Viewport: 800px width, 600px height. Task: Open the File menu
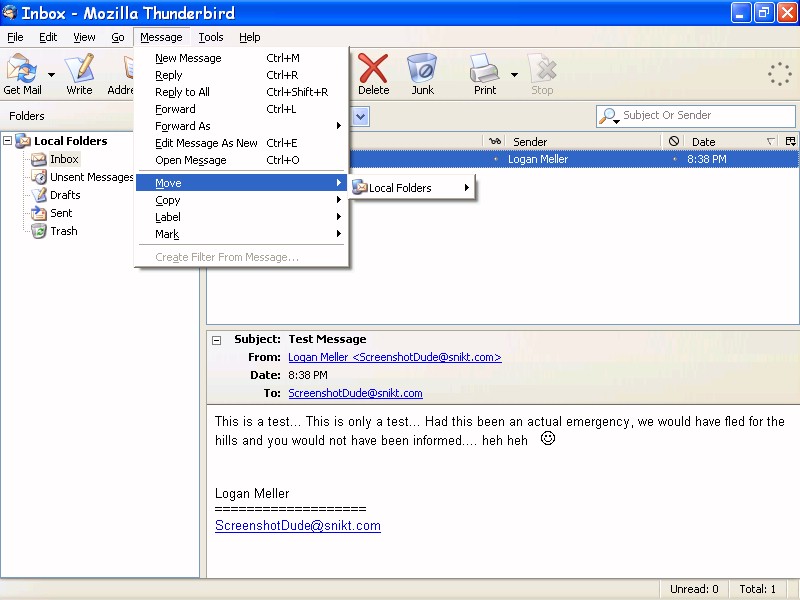15,37
